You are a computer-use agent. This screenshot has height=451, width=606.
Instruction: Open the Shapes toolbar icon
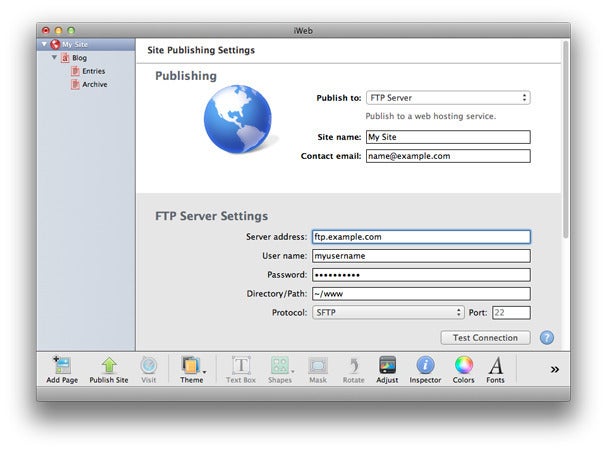[x=280, y=365]
